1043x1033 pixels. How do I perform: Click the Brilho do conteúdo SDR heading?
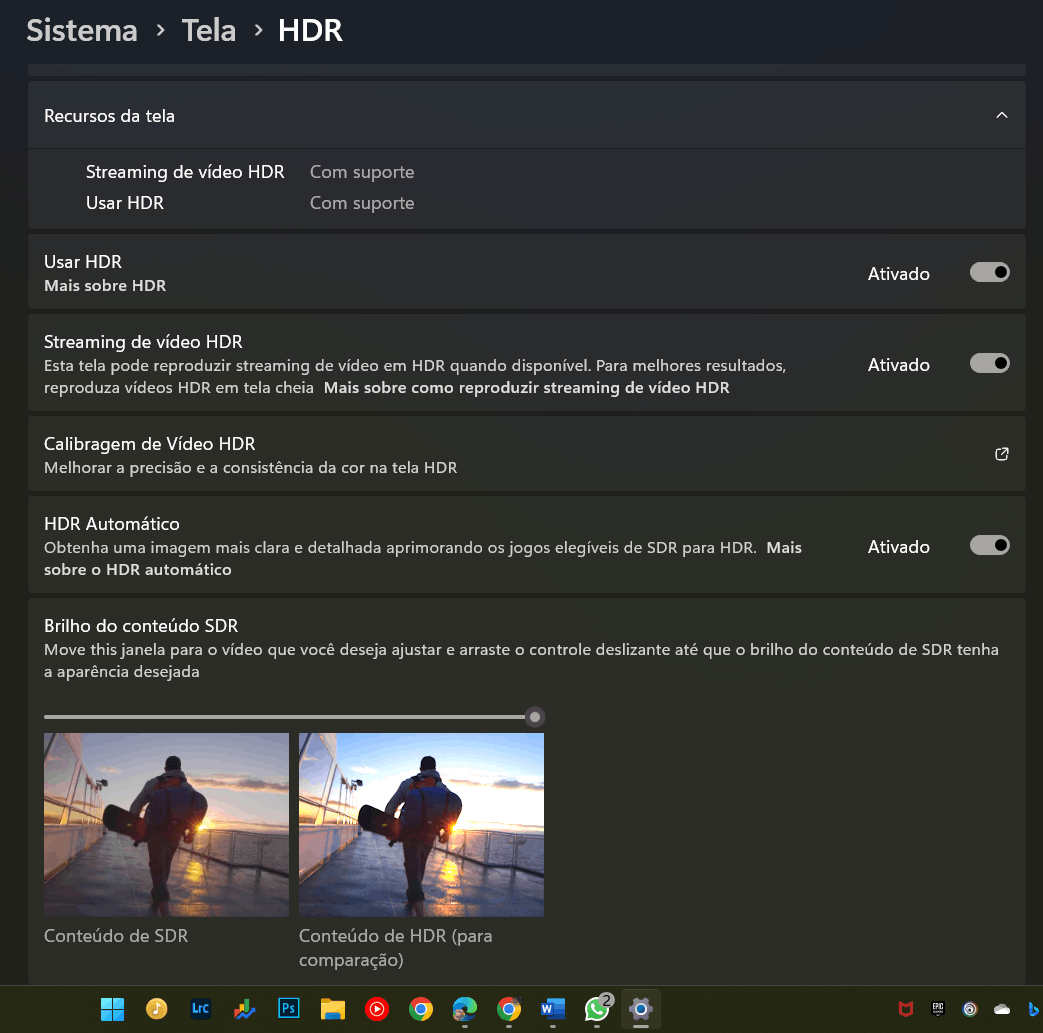click(141, 626)
